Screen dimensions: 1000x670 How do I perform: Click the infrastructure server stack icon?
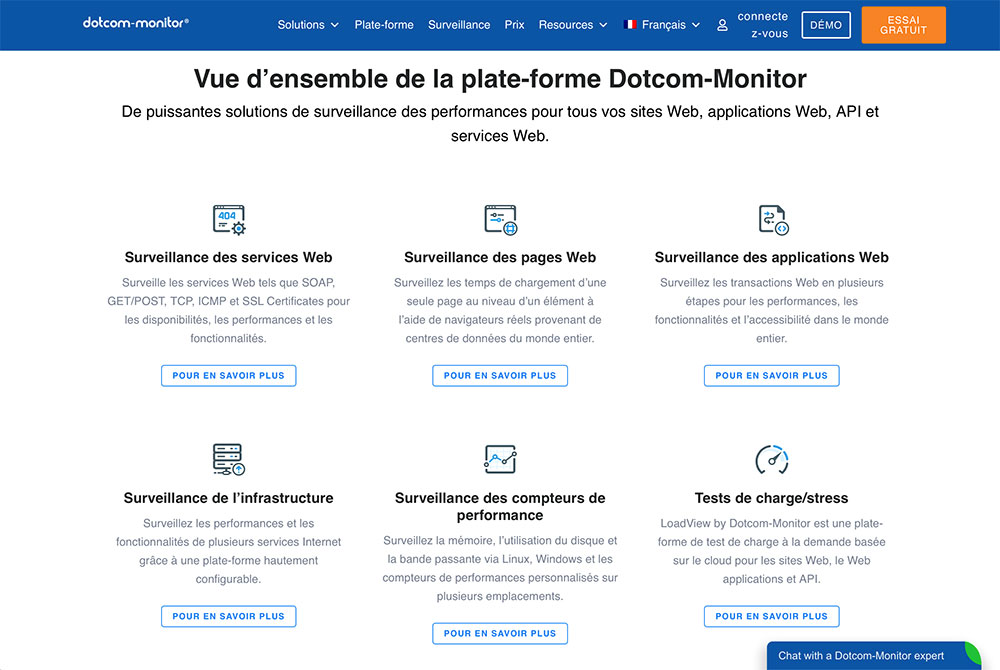[x=229, y=460]
